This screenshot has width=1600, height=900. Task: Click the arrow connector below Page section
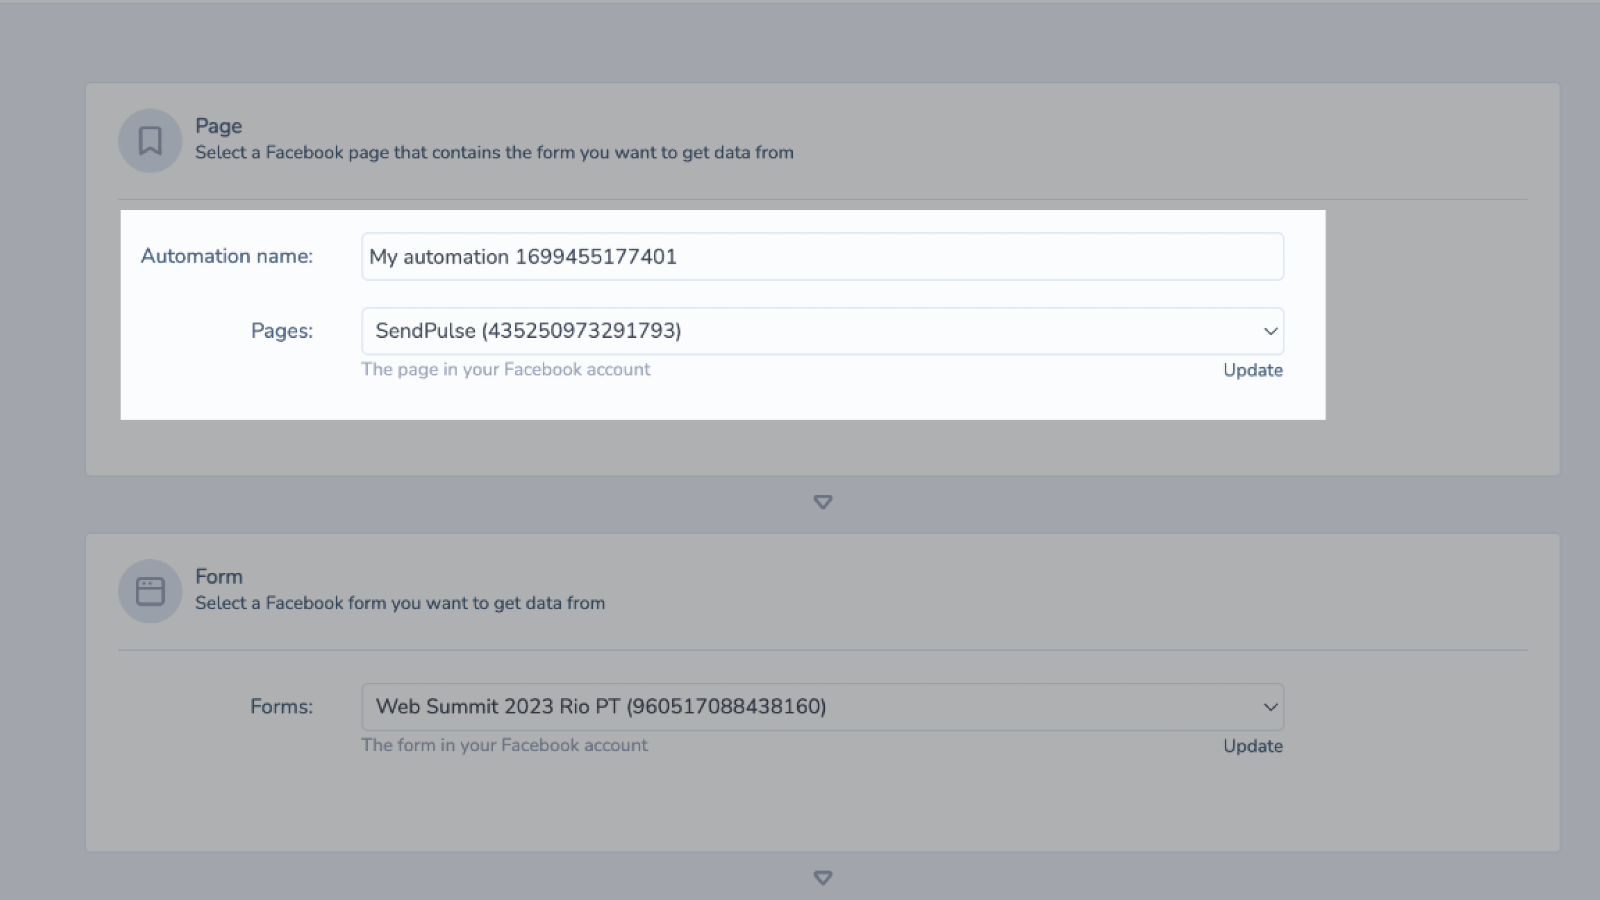823,502
